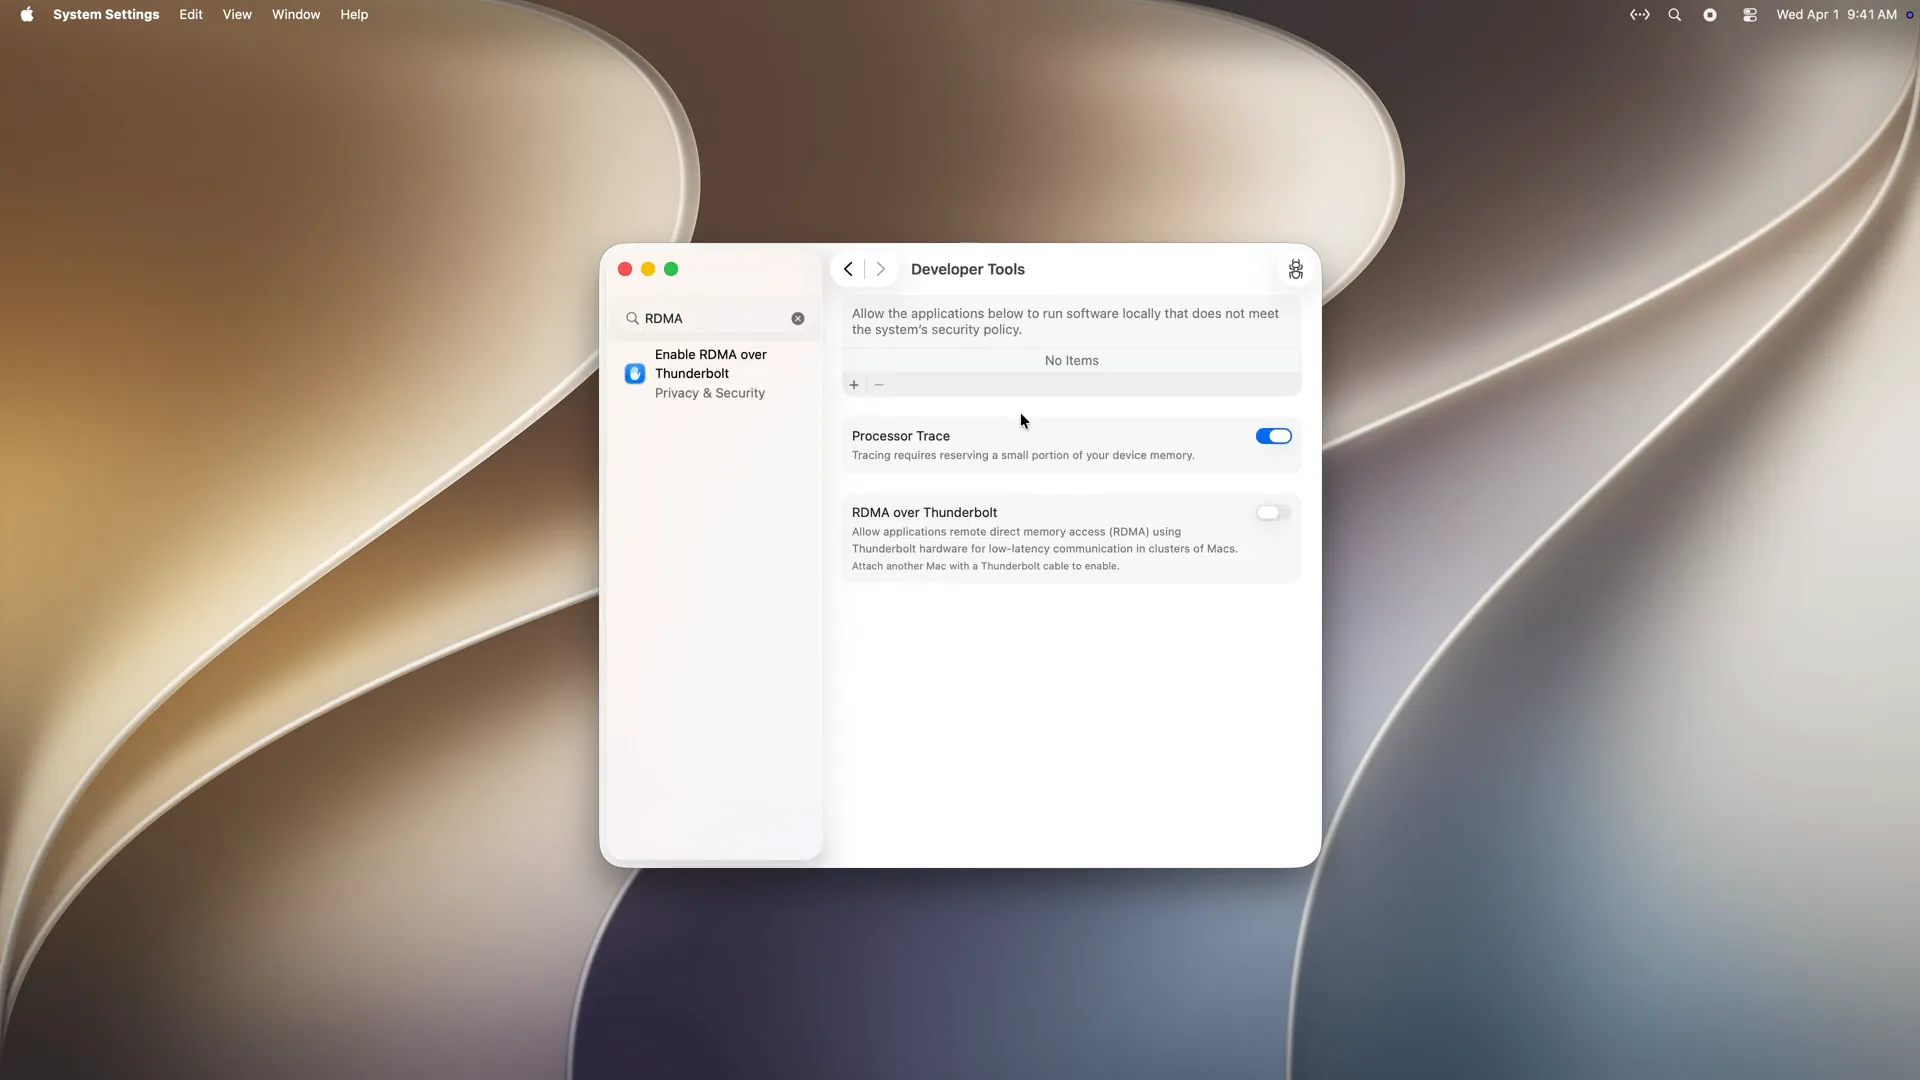Go back in Settings navigation
The width and height of the screenshot is (1920, 1080).
(x=848, y=269)
